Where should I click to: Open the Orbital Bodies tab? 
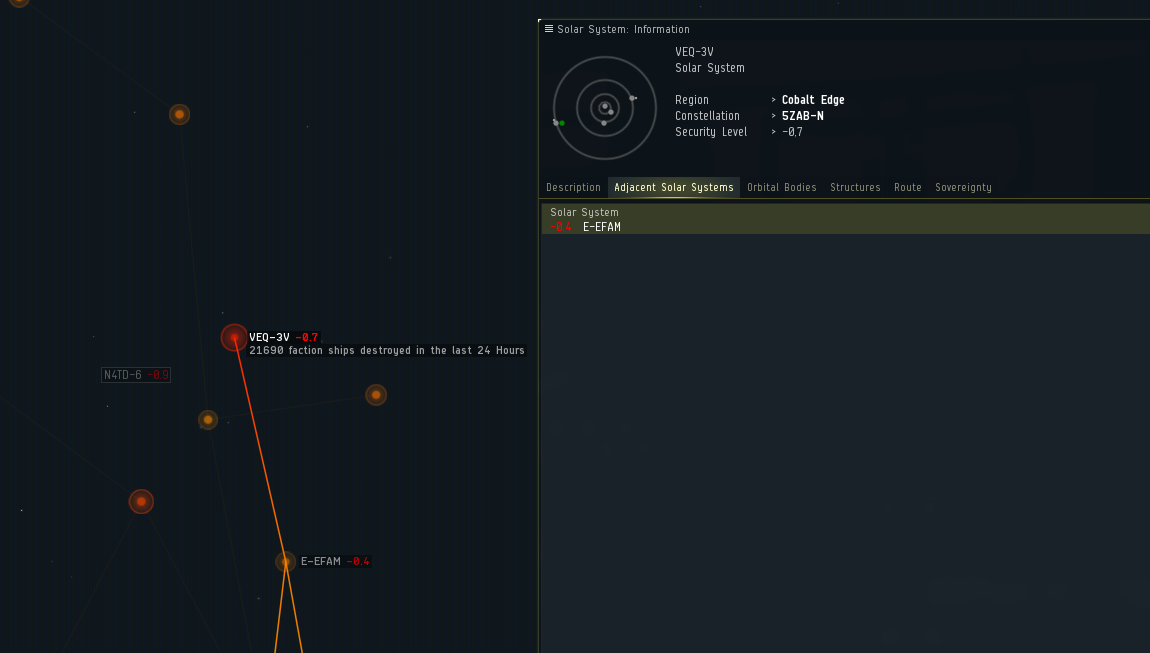tap(781, 187)
